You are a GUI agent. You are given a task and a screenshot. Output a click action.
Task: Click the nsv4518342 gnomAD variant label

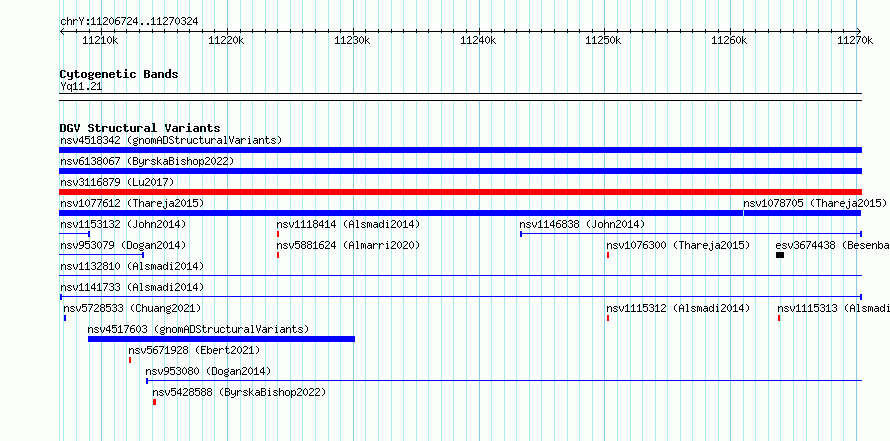point(171,140)
